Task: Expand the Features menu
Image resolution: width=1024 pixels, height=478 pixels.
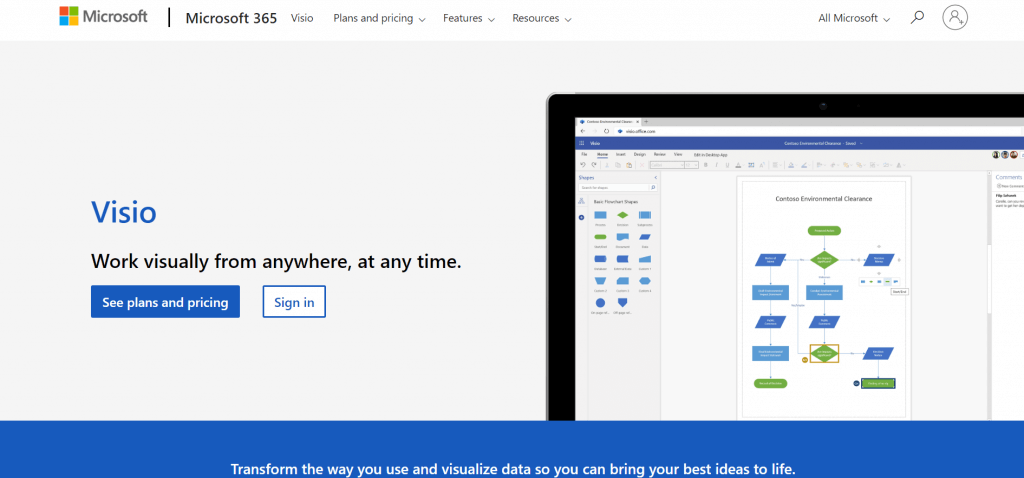Action: click(x=469, y=18)
